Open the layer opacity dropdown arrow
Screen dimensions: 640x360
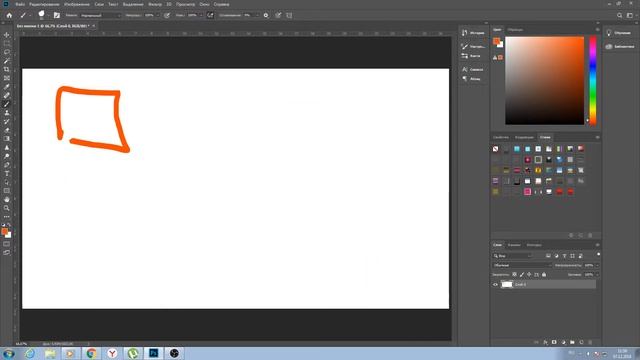(597, 265)
